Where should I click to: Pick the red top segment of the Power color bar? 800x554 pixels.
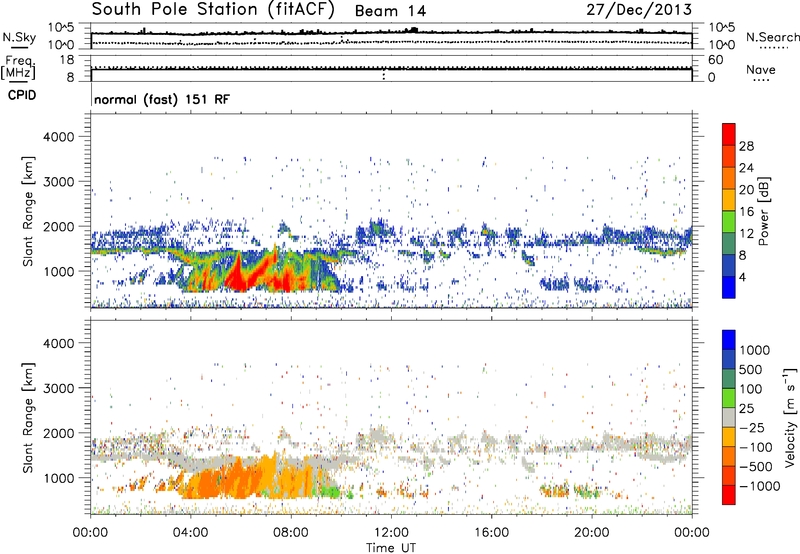point(729,135)
